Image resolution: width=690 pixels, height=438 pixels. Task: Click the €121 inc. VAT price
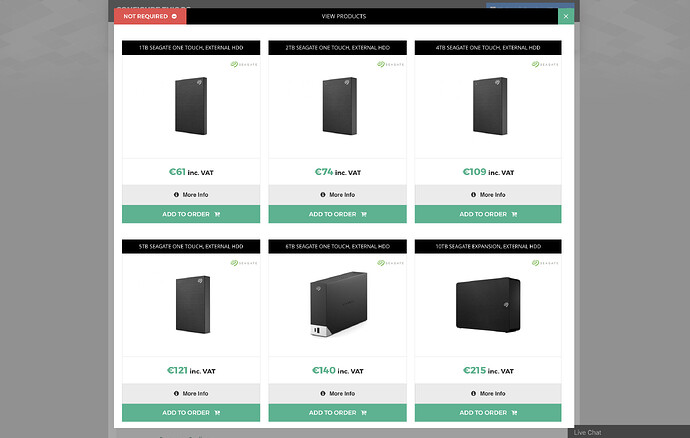coord(191,371)
